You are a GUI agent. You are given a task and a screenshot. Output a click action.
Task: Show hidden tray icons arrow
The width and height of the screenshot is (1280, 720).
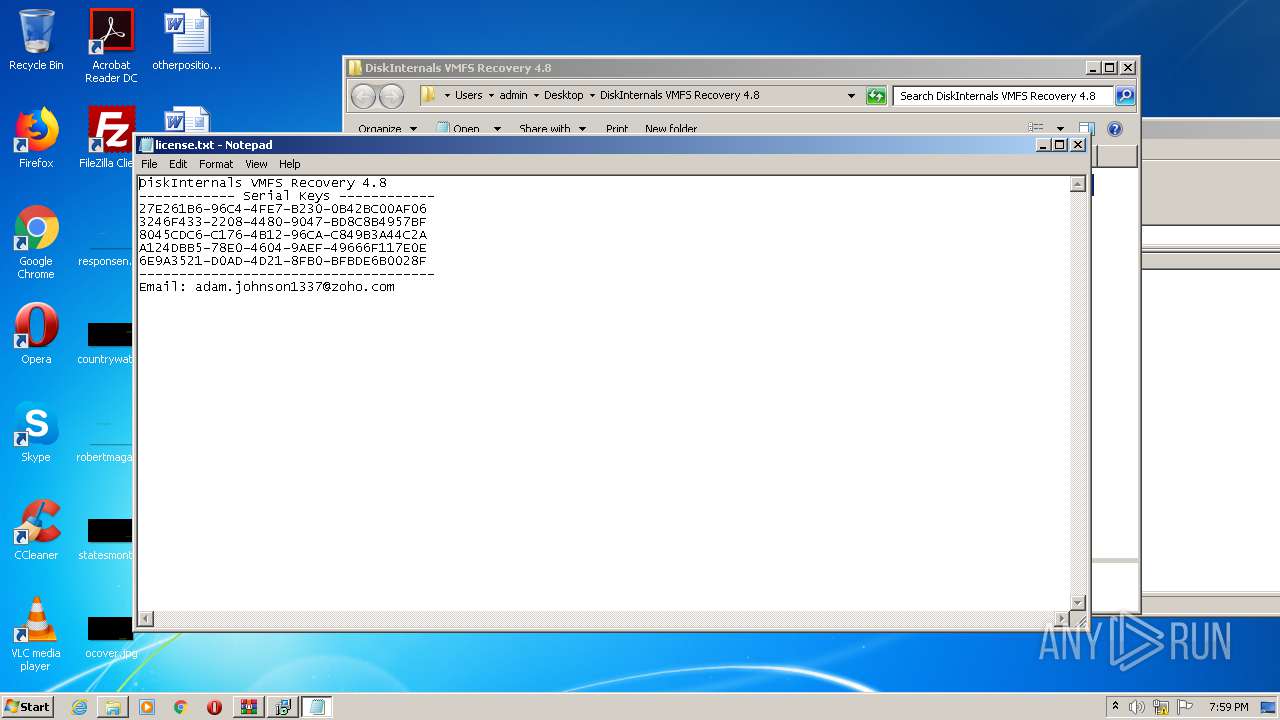pyautogui.click(x=1115, y=707)
